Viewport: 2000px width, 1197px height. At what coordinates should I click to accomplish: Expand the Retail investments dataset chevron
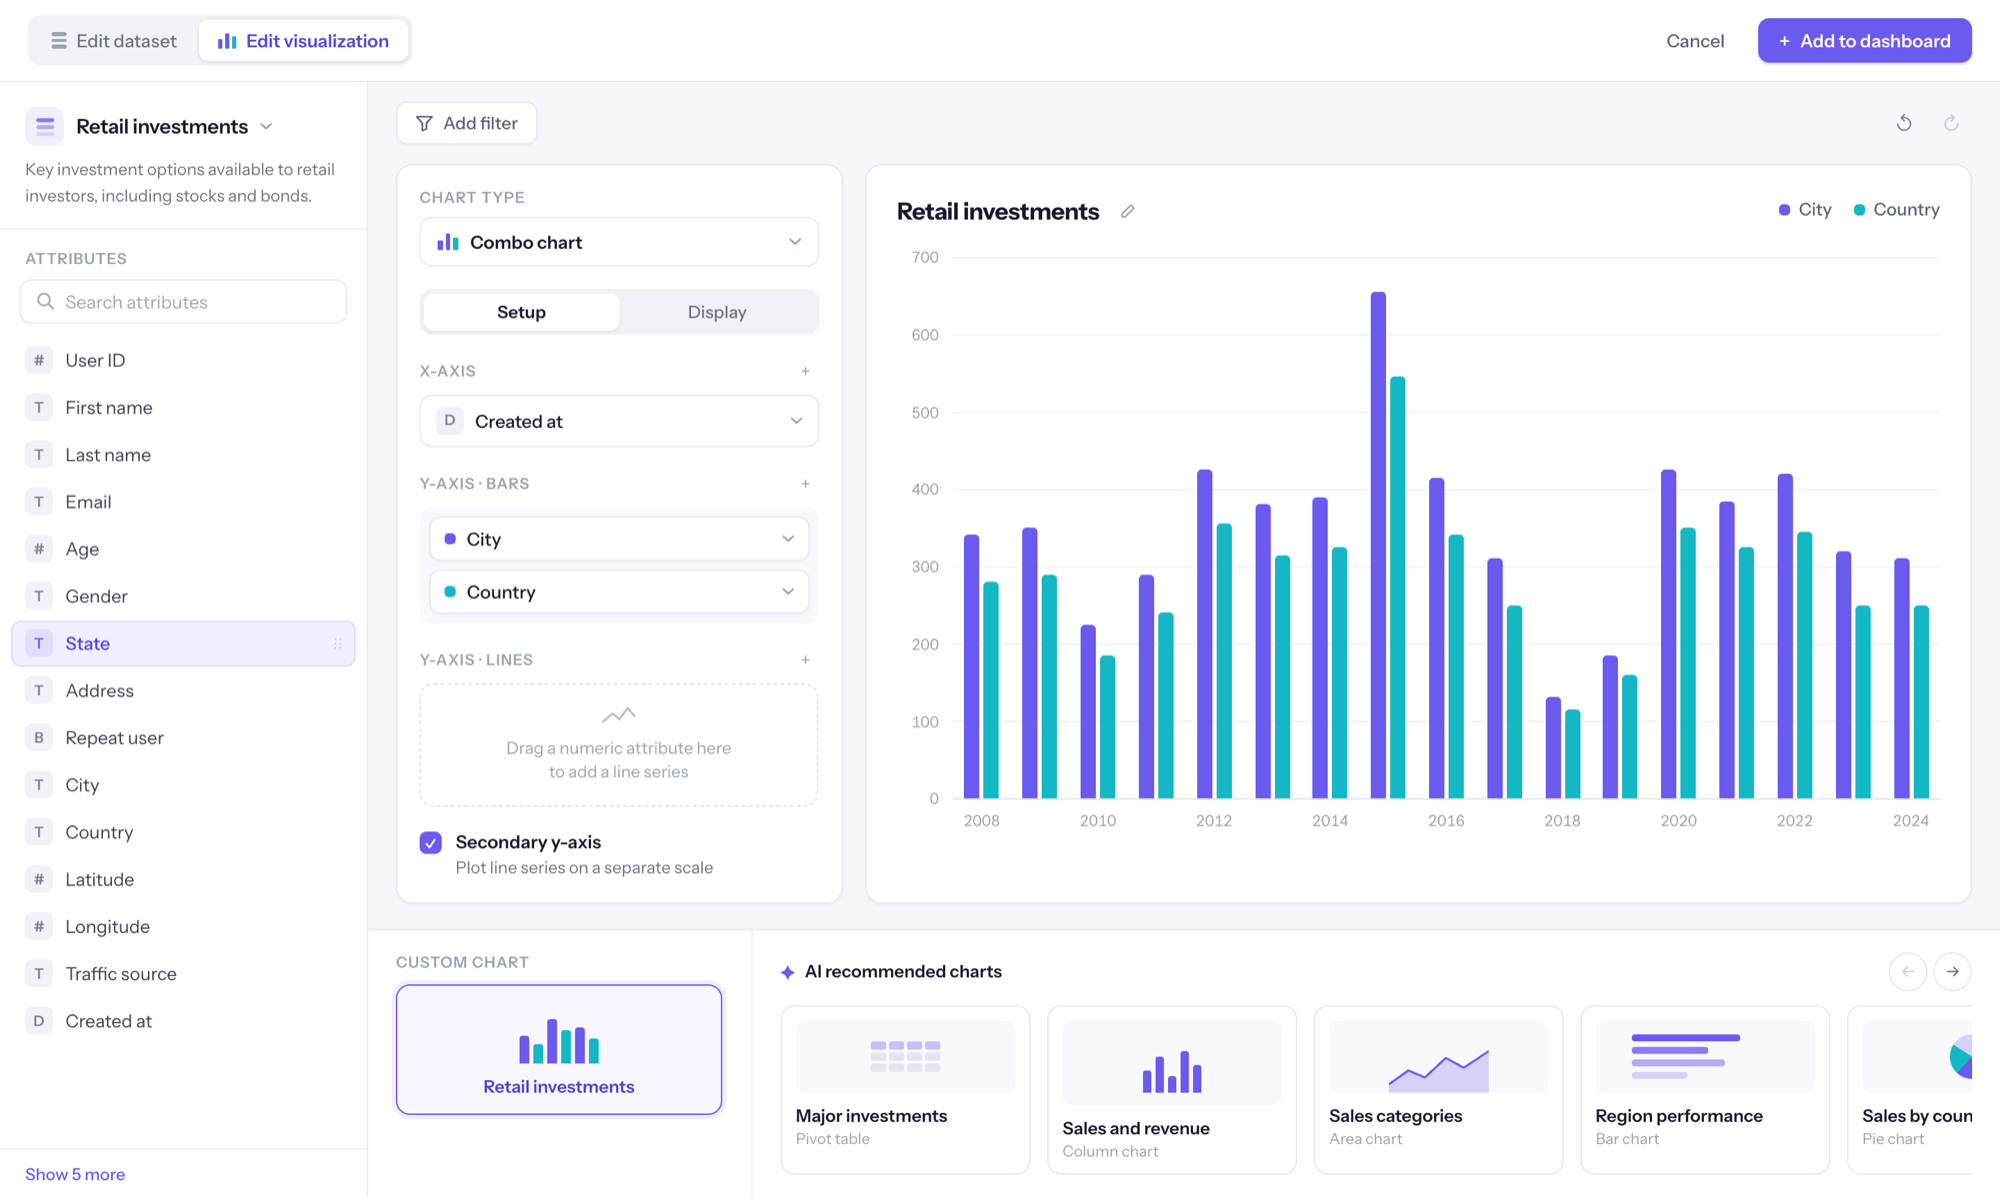266,127
